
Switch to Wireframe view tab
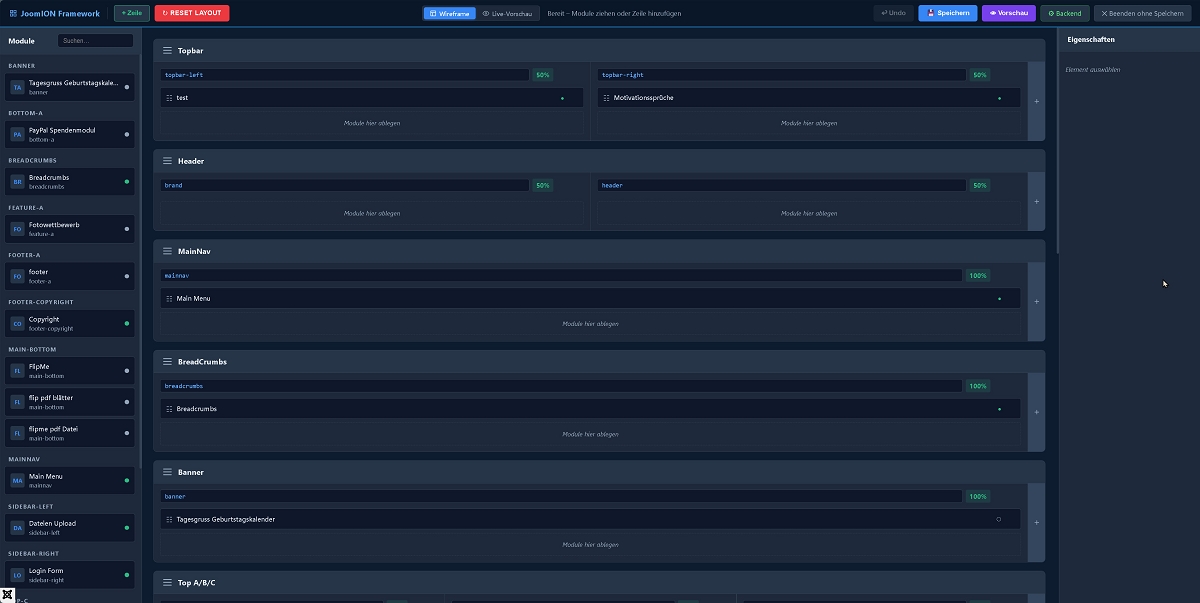coord(449,14)
